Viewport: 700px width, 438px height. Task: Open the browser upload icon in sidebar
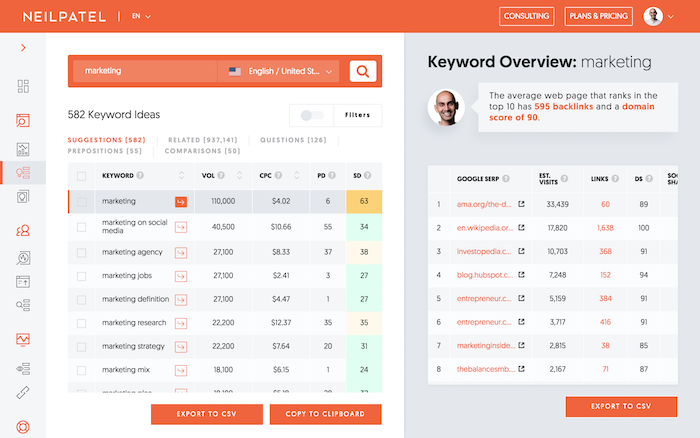23,282
